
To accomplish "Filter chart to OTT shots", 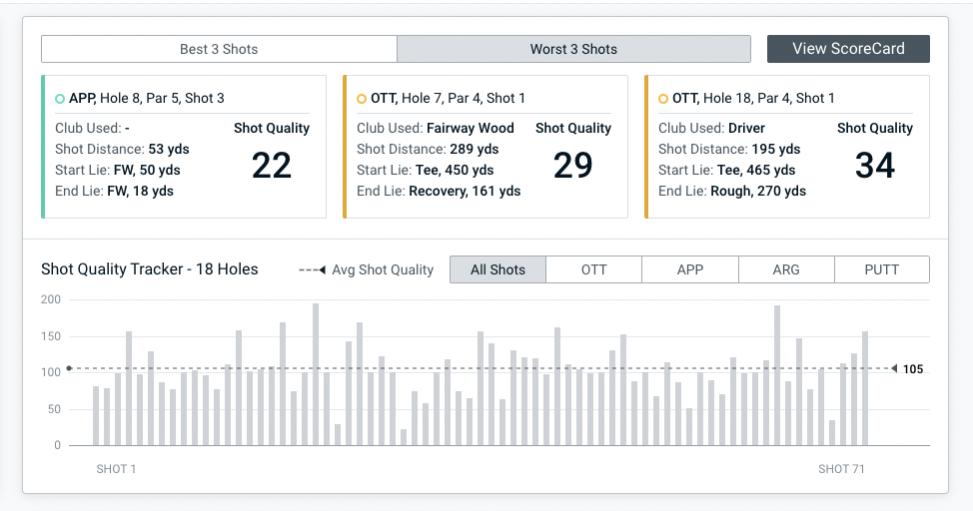I will pyautogui.click(x=594, y=270).
